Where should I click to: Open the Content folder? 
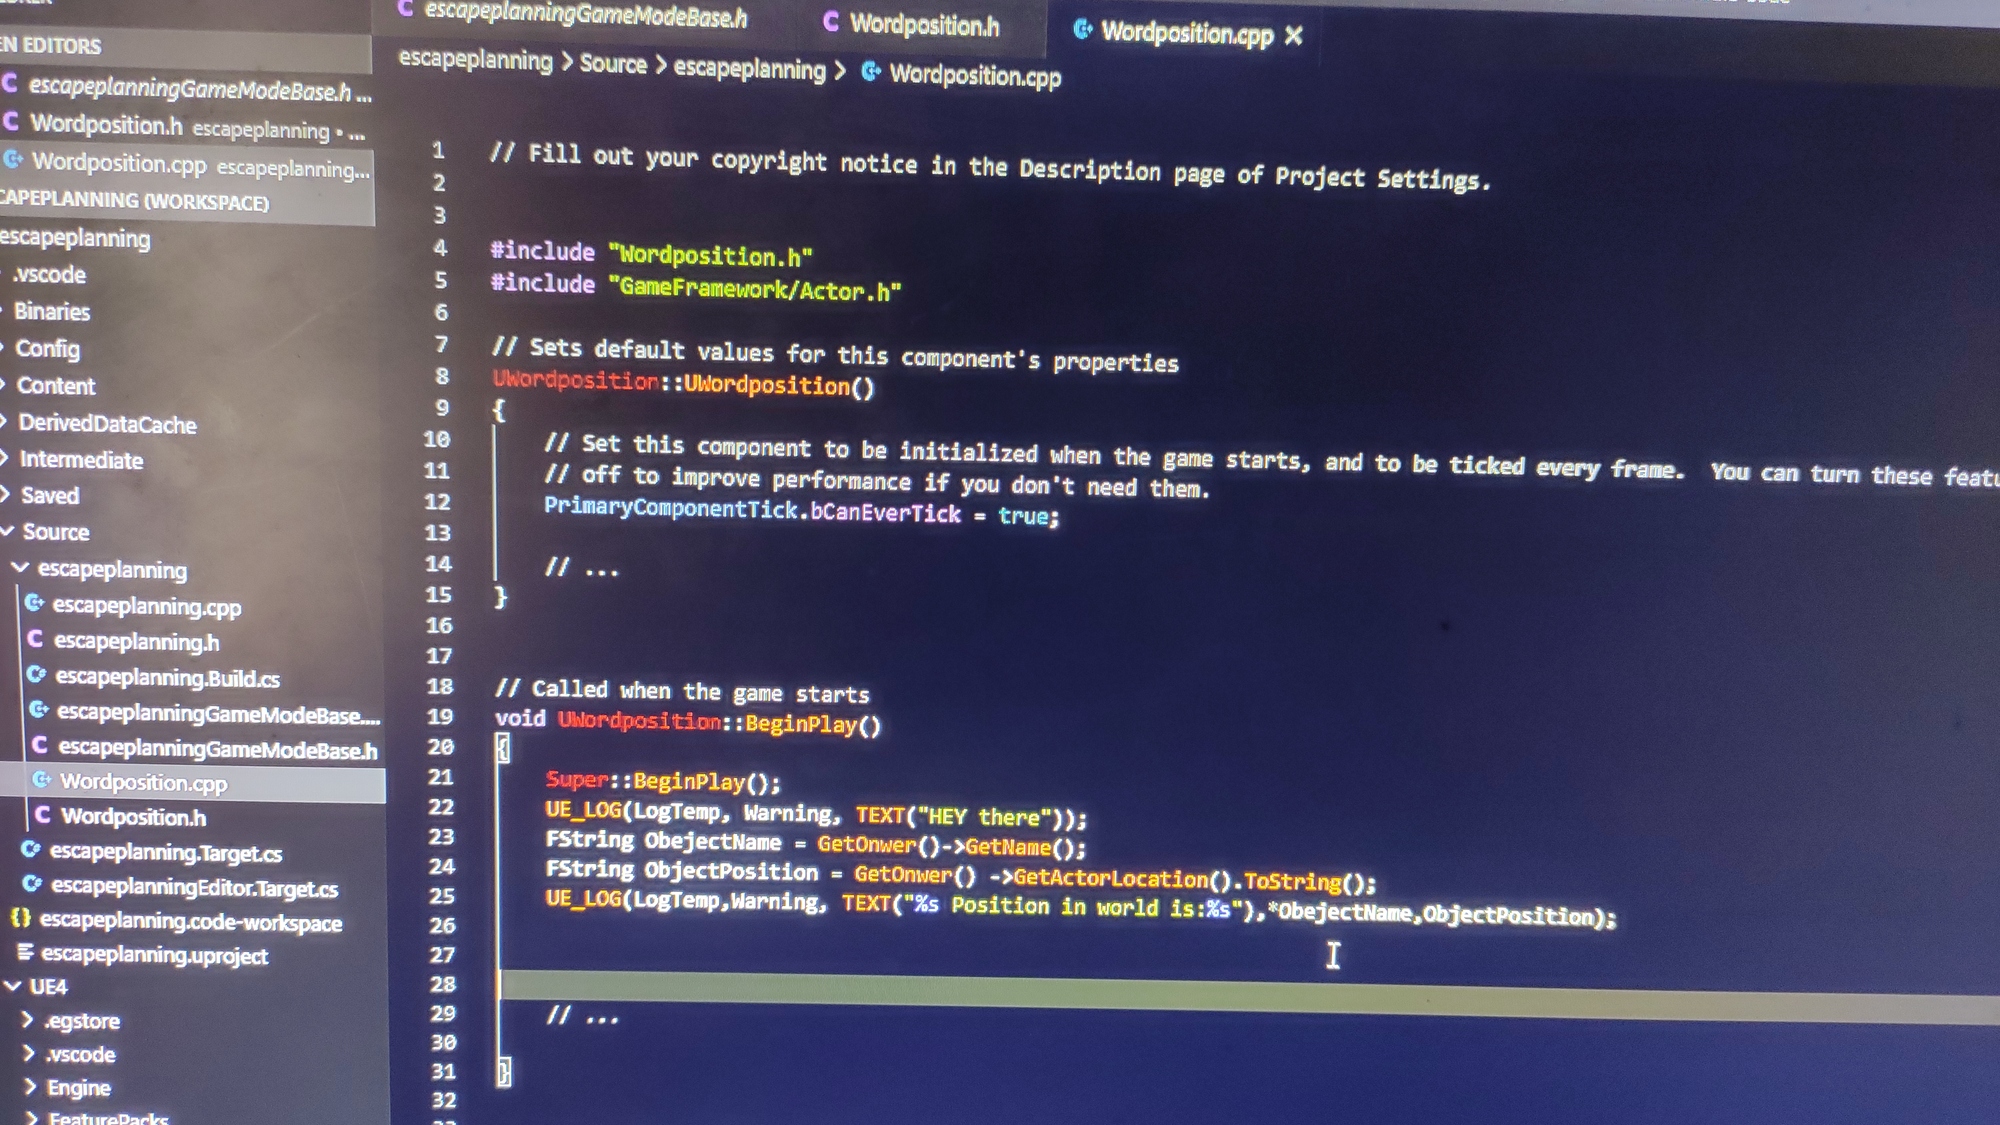click(56, 385)
